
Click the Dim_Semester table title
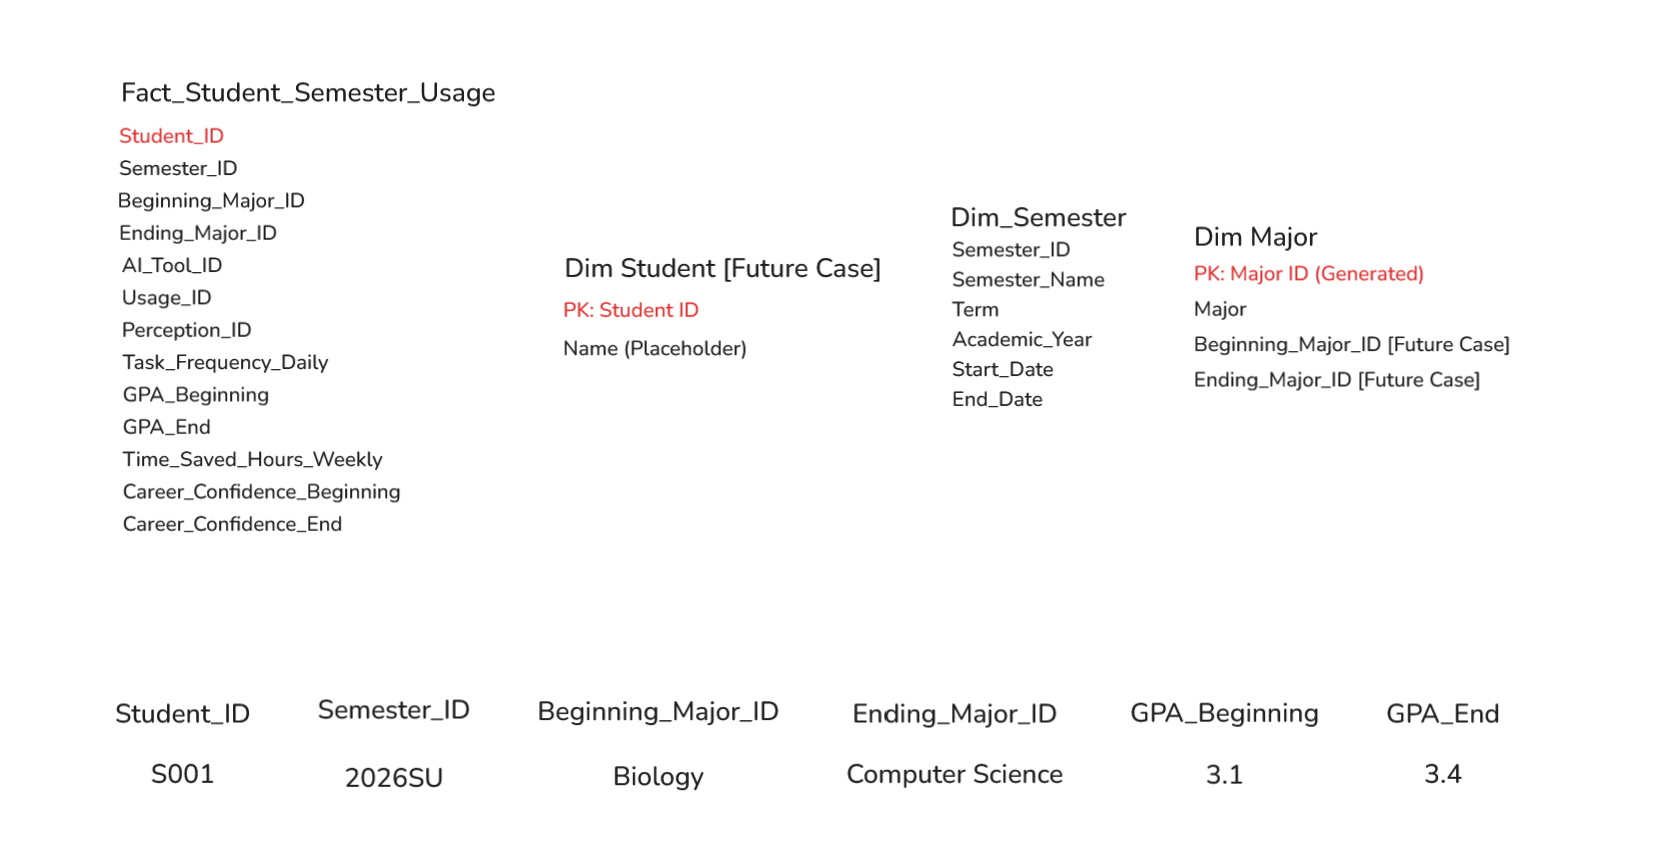pos(1038,217)
